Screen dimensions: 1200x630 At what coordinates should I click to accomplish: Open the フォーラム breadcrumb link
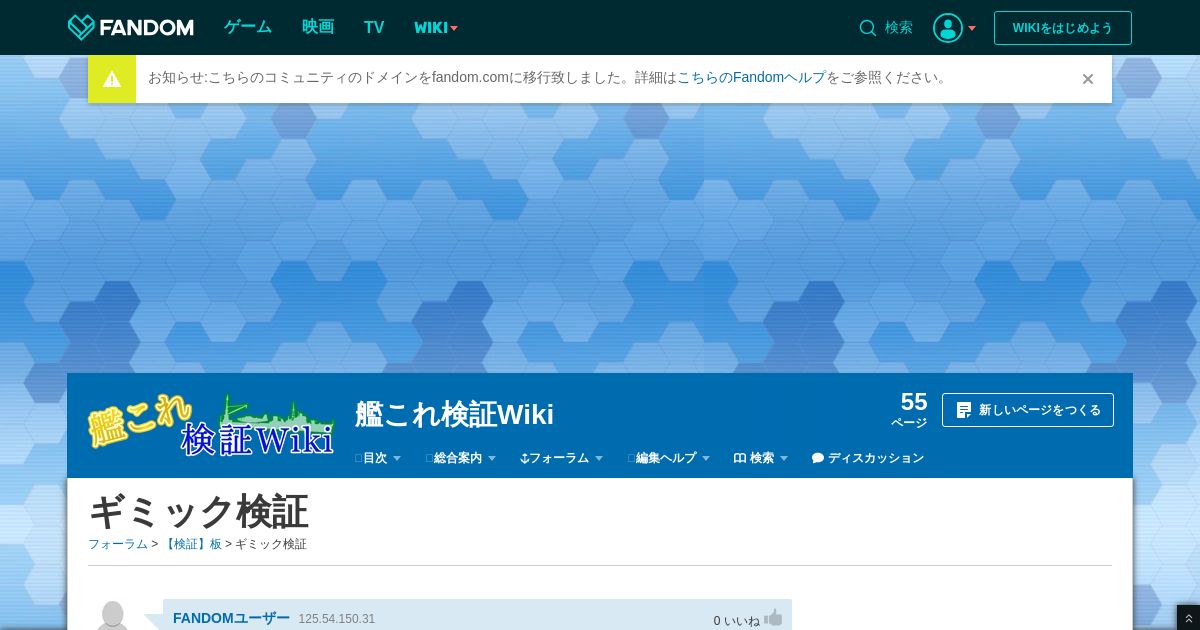click(118, 544)
